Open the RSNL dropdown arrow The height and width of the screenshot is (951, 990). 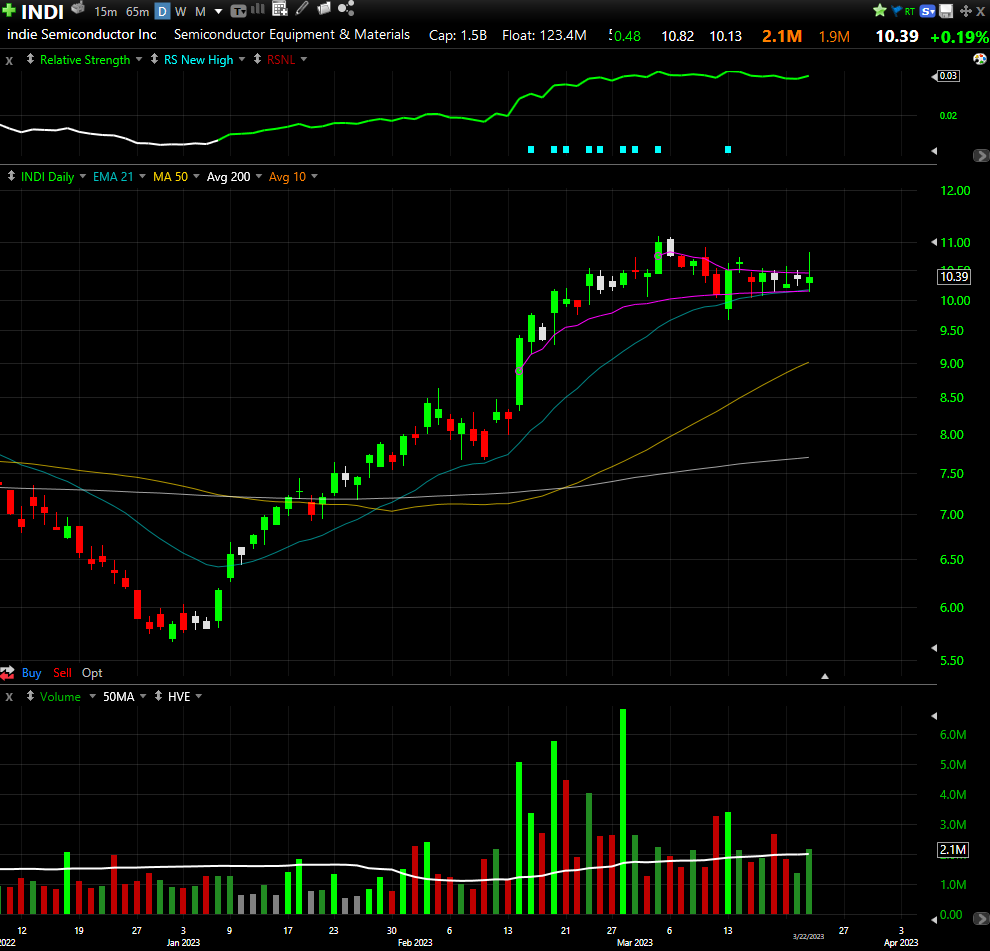(x=304, y=59)
